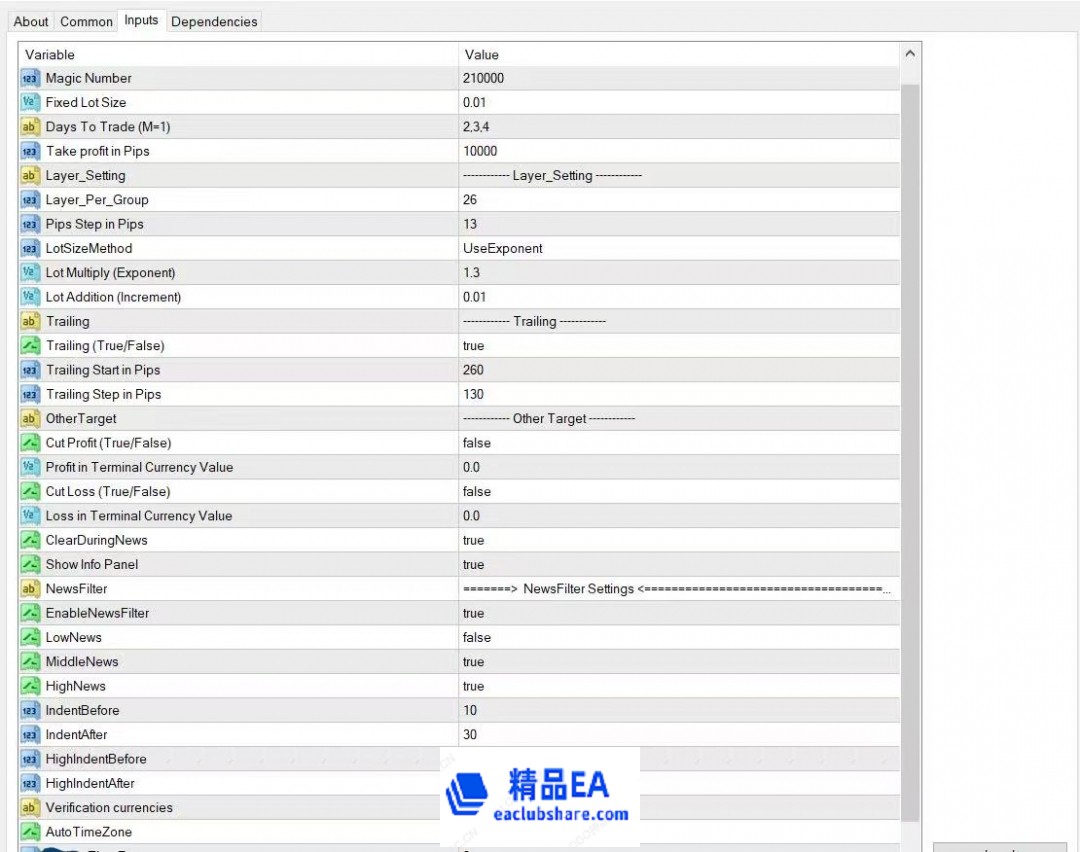
Task: Switch to the Dependencies tab
Action: pyautogui.click(x=214, y=21)
